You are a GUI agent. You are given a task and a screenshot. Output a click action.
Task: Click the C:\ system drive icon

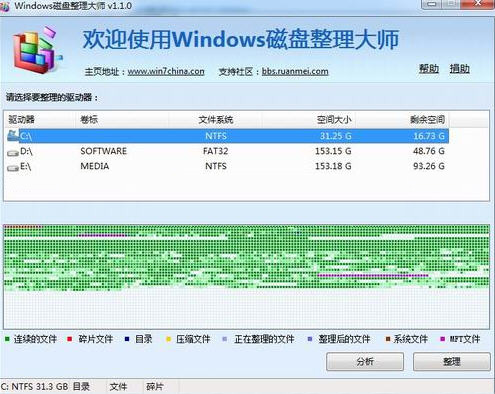[x=13, y=135]
